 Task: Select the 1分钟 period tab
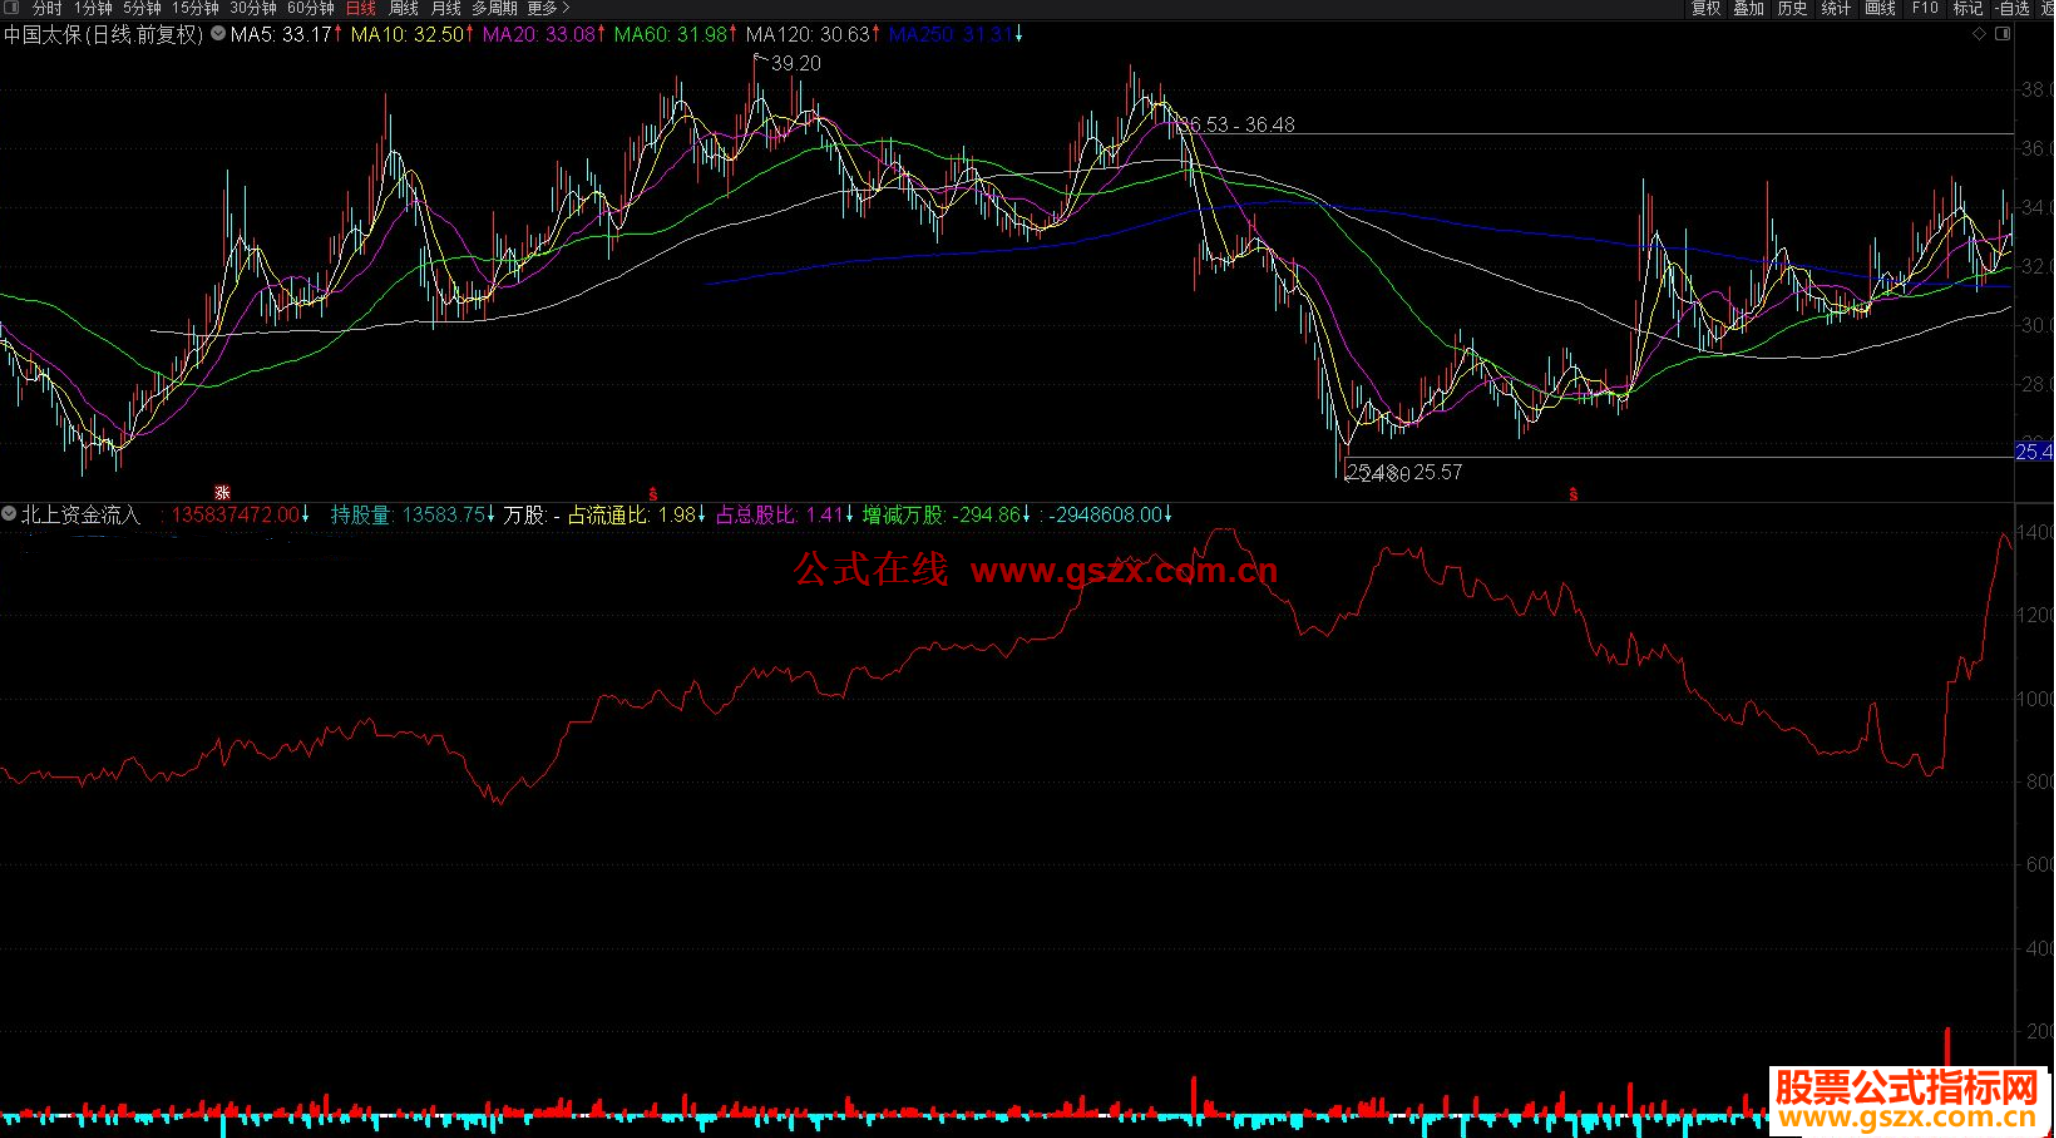(93, 8)
